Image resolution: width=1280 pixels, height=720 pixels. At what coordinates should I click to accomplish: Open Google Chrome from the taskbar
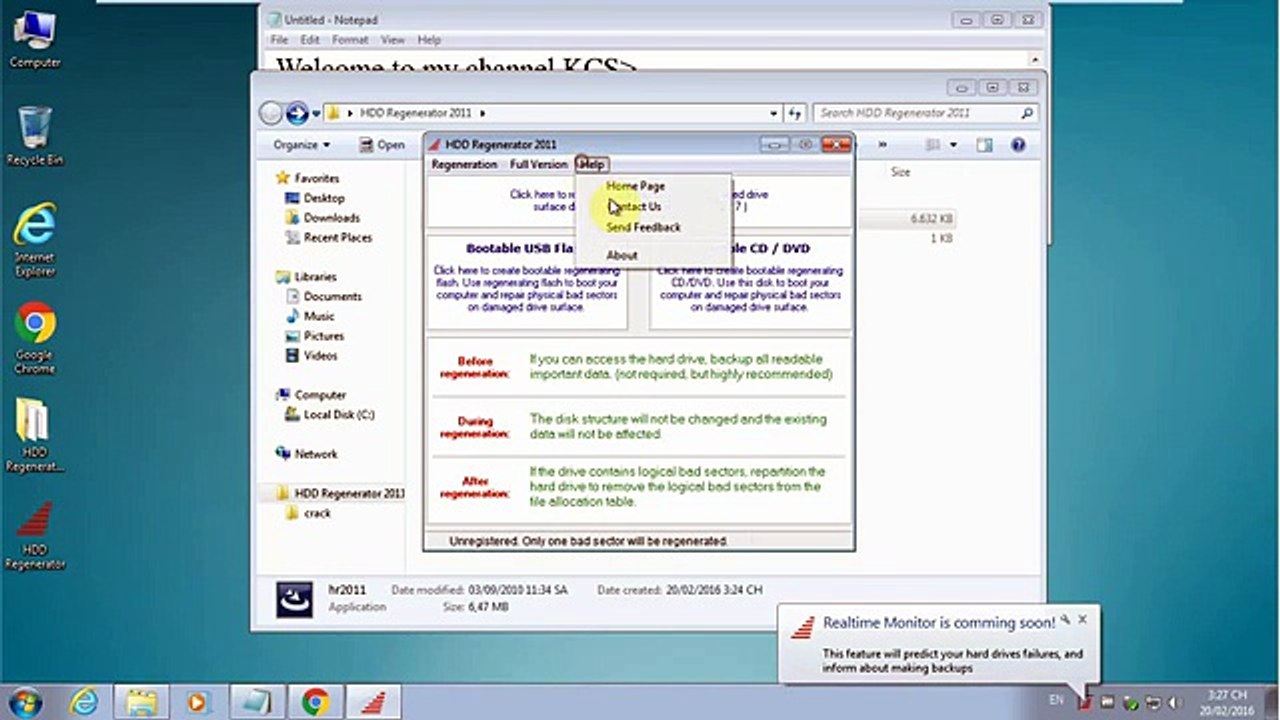[315, 701]
